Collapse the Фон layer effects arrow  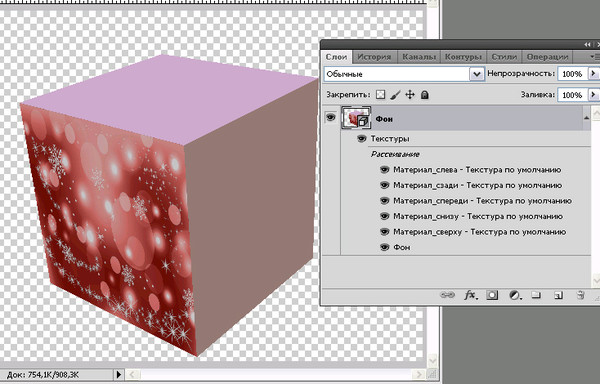coord(586,118)
